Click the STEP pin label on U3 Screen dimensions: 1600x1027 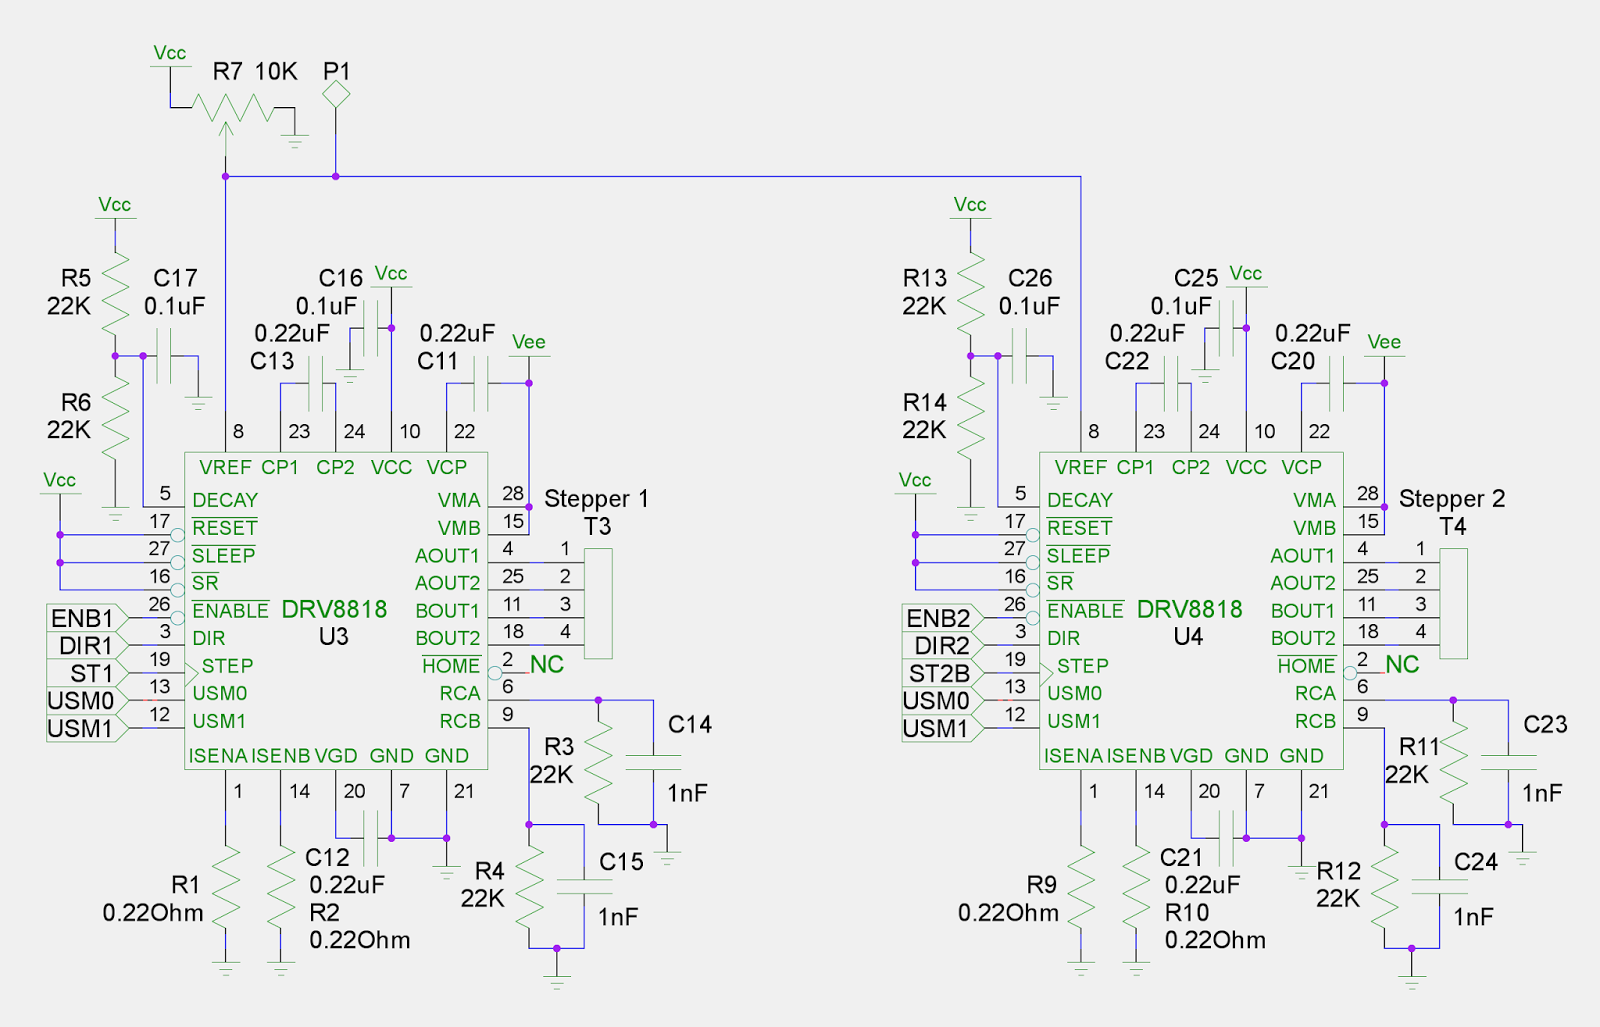point(227,665)
